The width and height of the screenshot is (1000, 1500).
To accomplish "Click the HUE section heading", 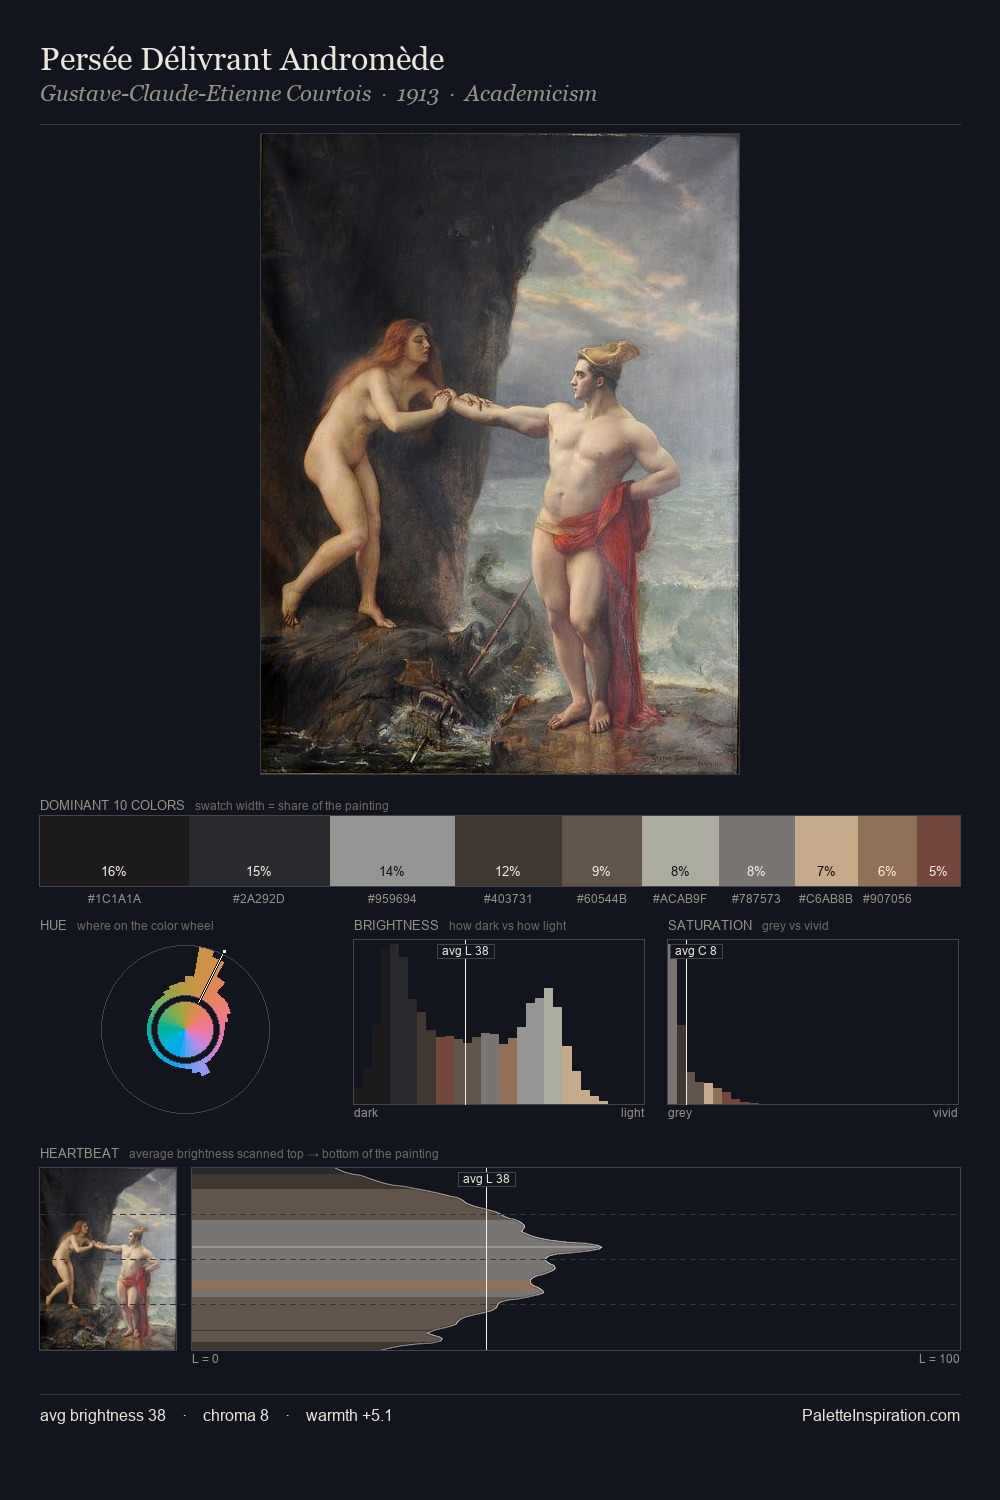I will coord(53,925).
